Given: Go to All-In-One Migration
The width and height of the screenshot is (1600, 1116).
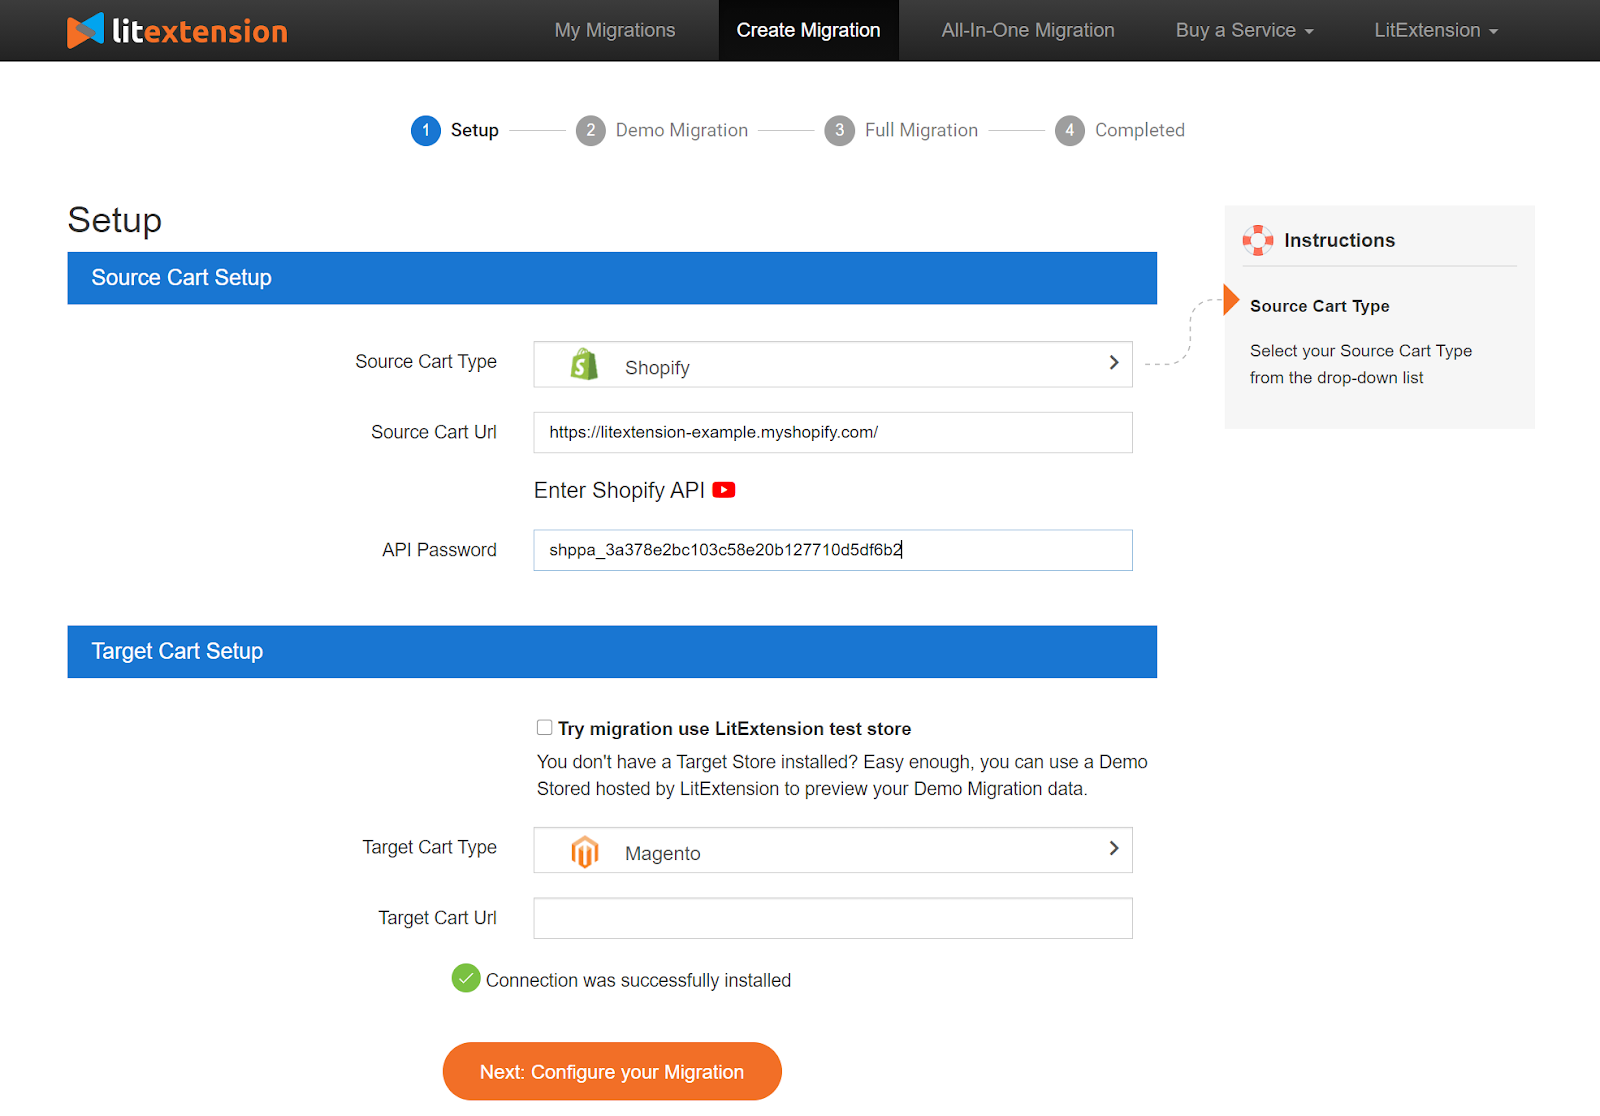Looking at the screenshot, I should (x=1028, y=30).
